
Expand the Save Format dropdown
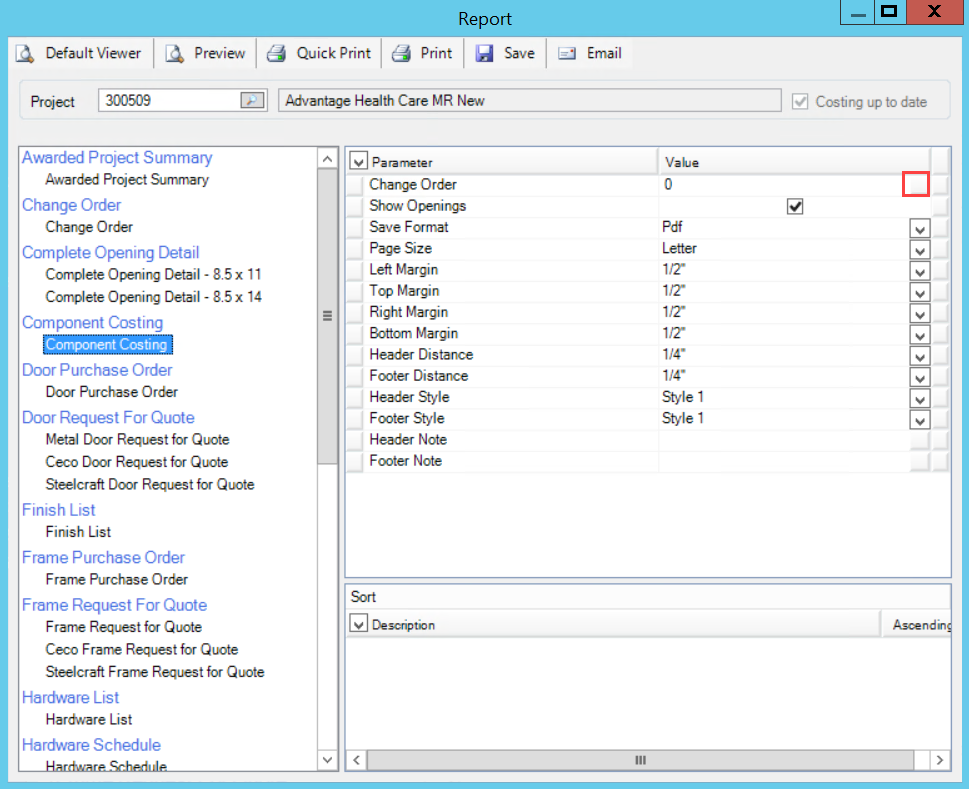[x=919, y=228]
